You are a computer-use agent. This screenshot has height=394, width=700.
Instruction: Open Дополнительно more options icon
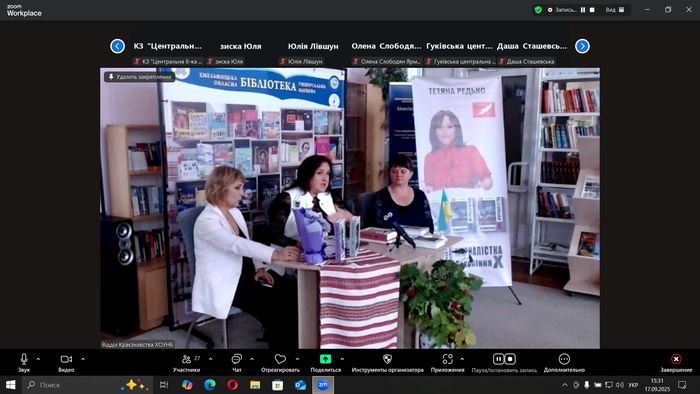click(564, 359)
